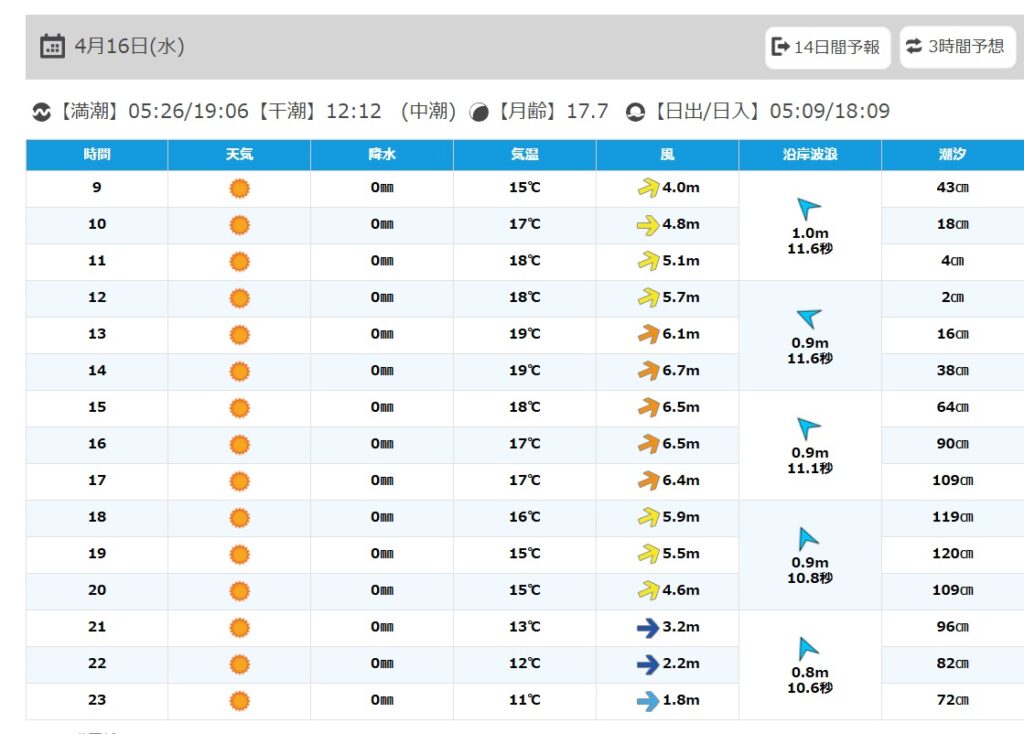
Task: Click the 05:26/19:06 high tide times
Action: click(188, 112)
